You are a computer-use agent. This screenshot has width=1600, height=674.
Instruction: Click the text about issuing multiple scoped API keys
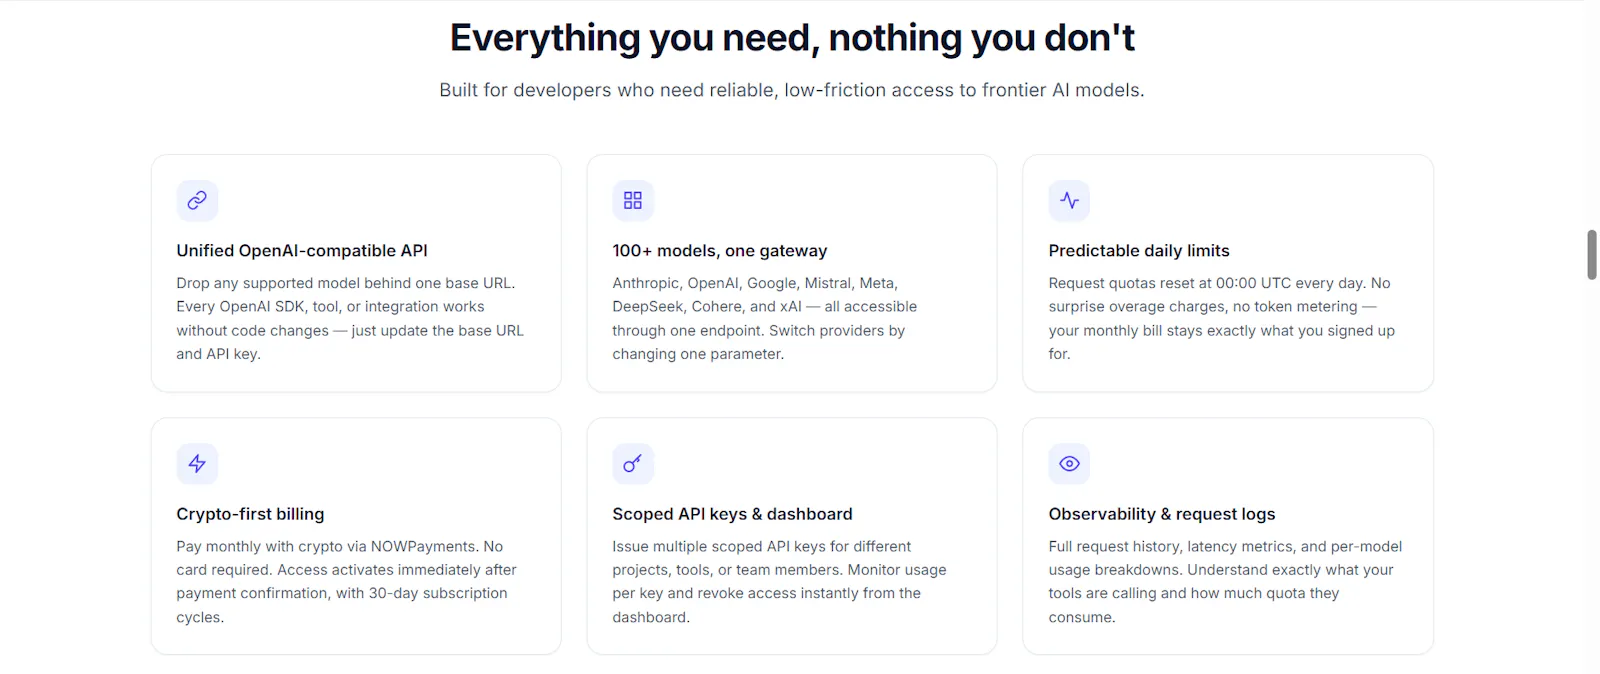[780, 582]
